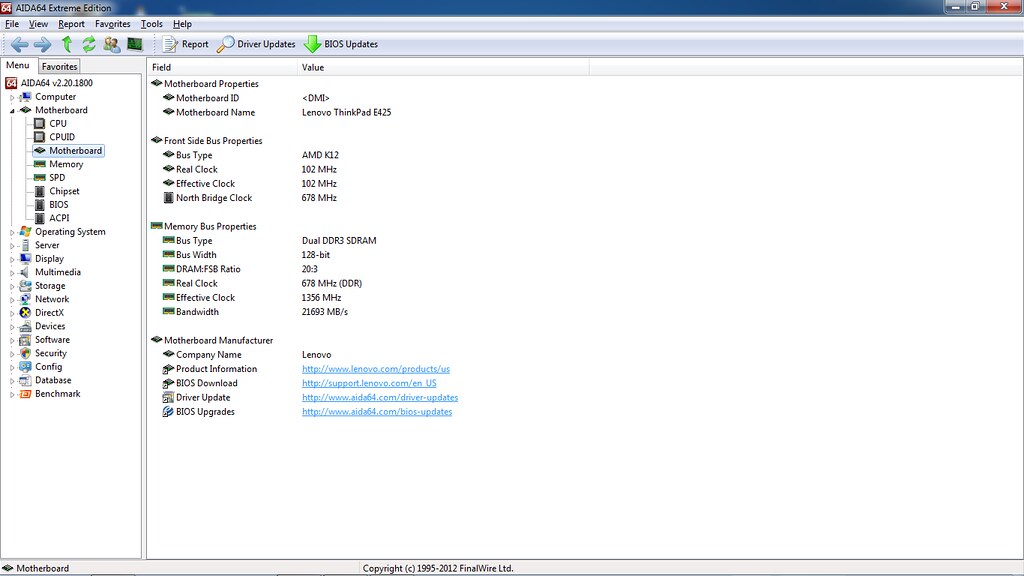Select the ACPI tree icon
The height and width of the screenshot is (576, 1024).
tap(40, 218)
